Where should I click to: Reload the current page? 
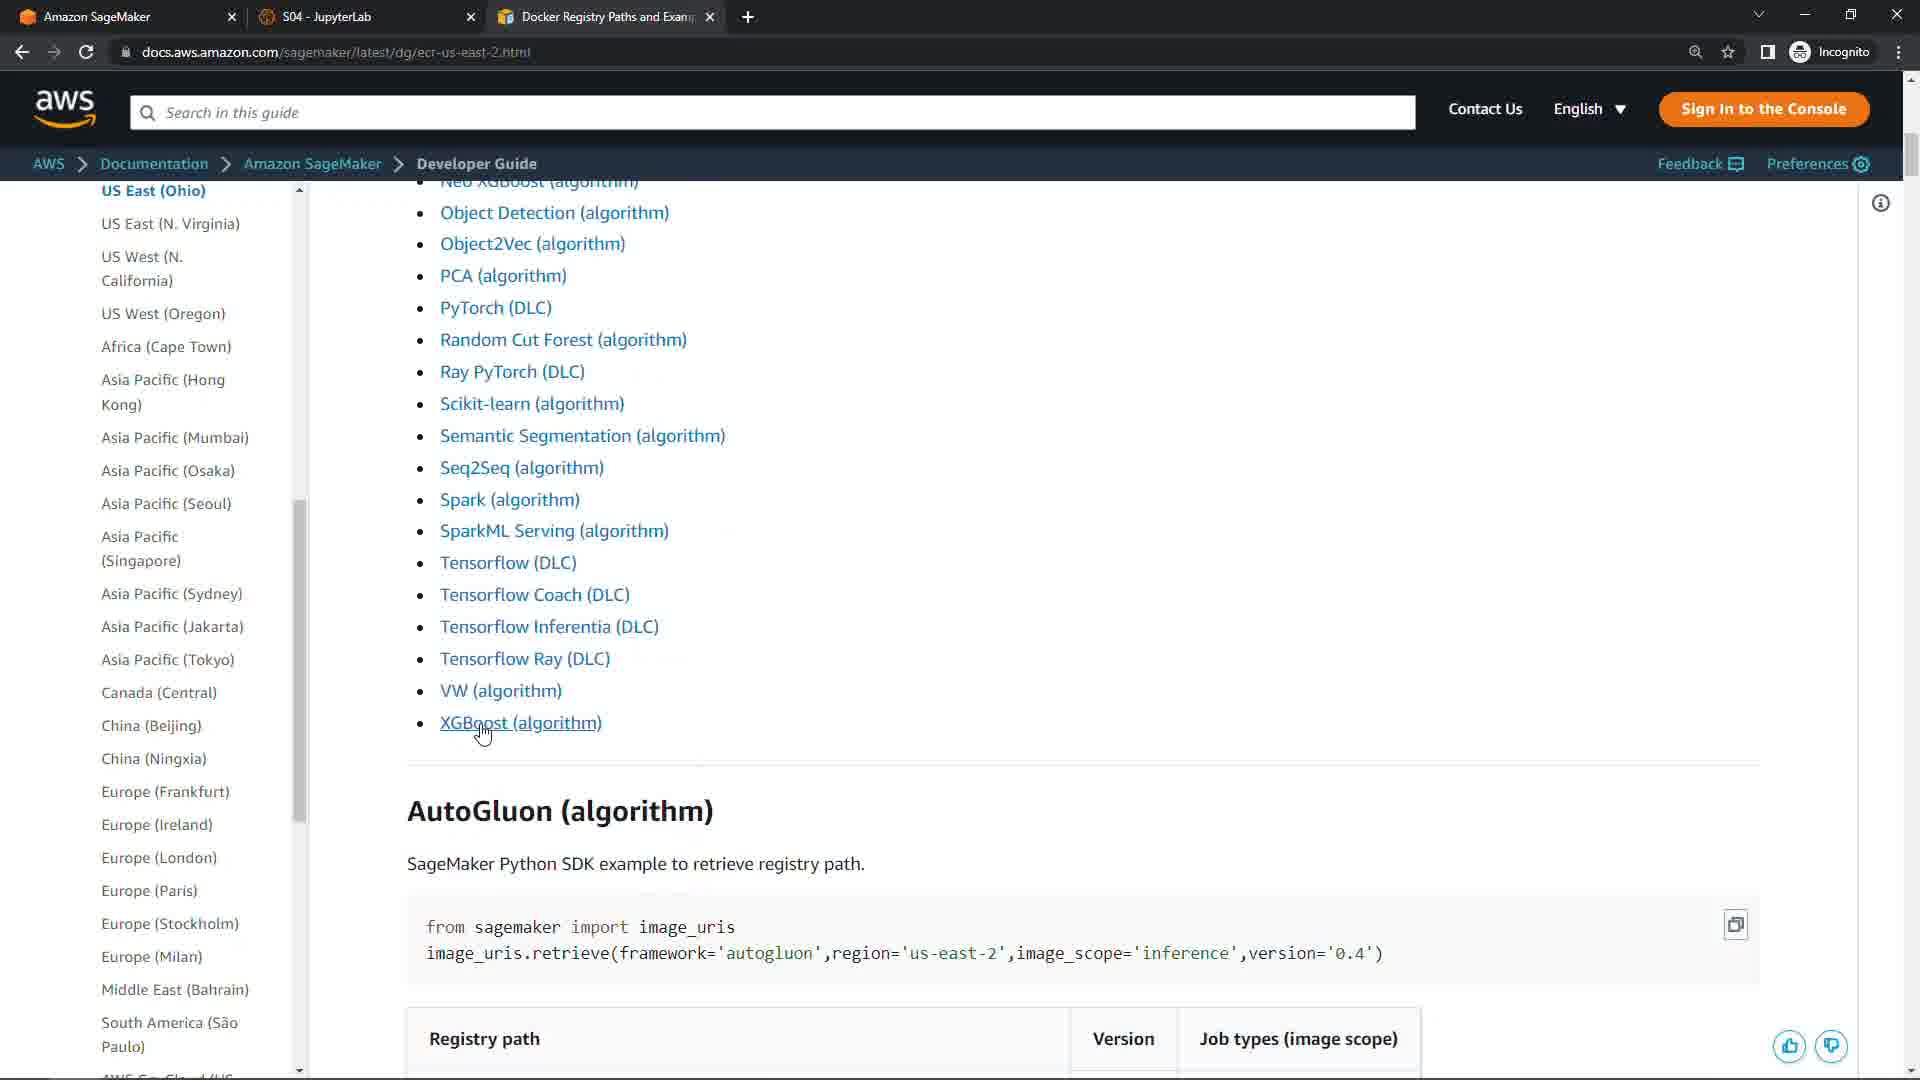[x=86, y=52]
